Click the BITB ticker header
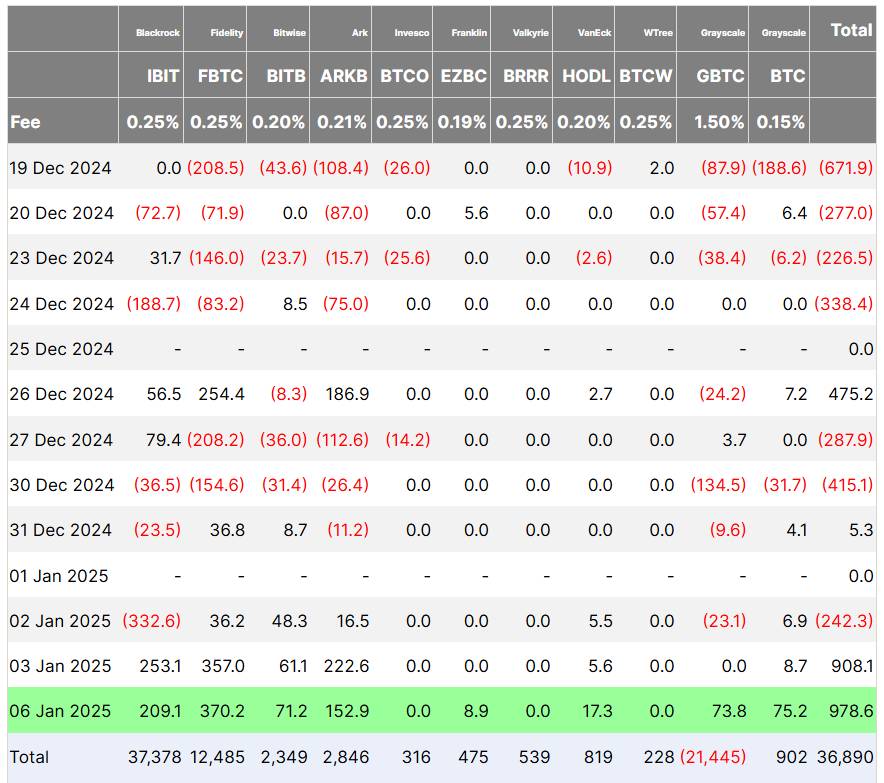The width and height of the screenshot is (884, 783). click(x=286, y=76)
